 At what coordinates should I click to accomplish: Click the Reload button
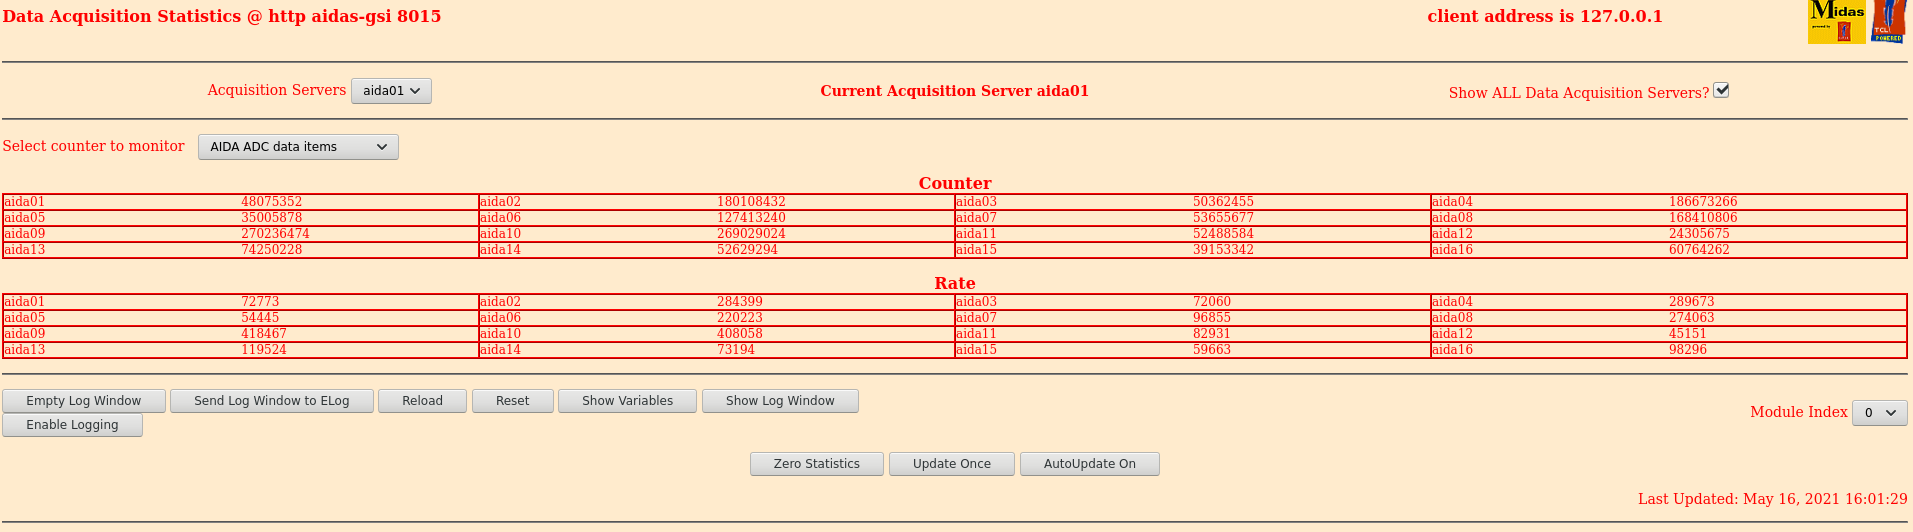[x=423, y=401]
